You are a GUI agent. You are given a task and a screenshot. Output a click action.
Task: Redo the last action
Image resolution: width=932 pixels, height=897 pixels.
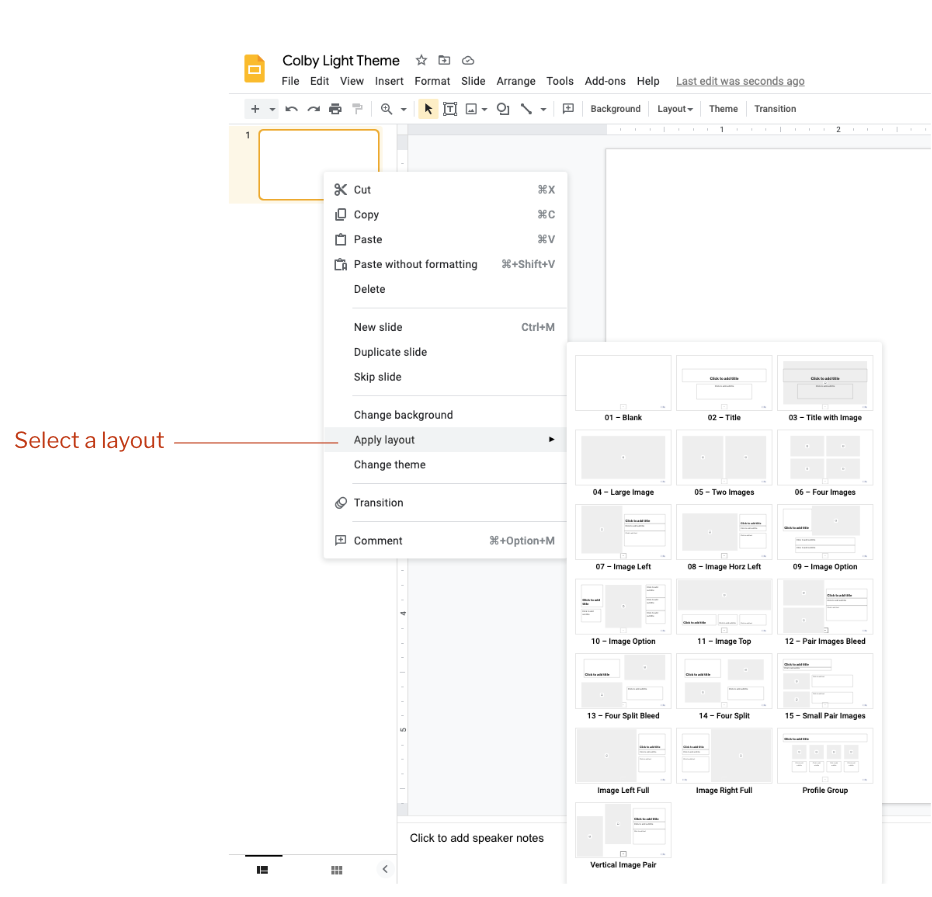pos(313,109)
